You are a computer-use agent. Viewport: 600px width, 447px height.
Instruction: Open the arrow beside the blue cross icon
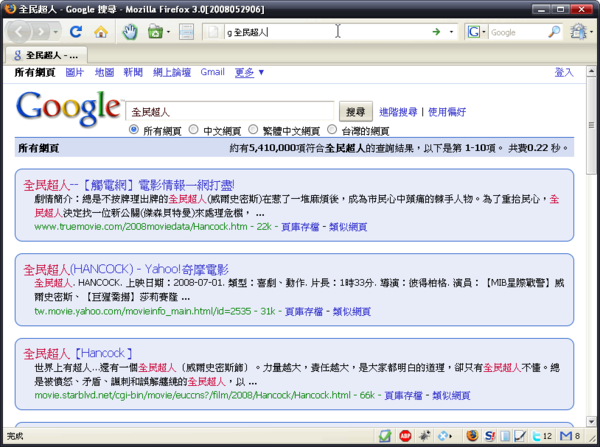click(x=451, y=436)
